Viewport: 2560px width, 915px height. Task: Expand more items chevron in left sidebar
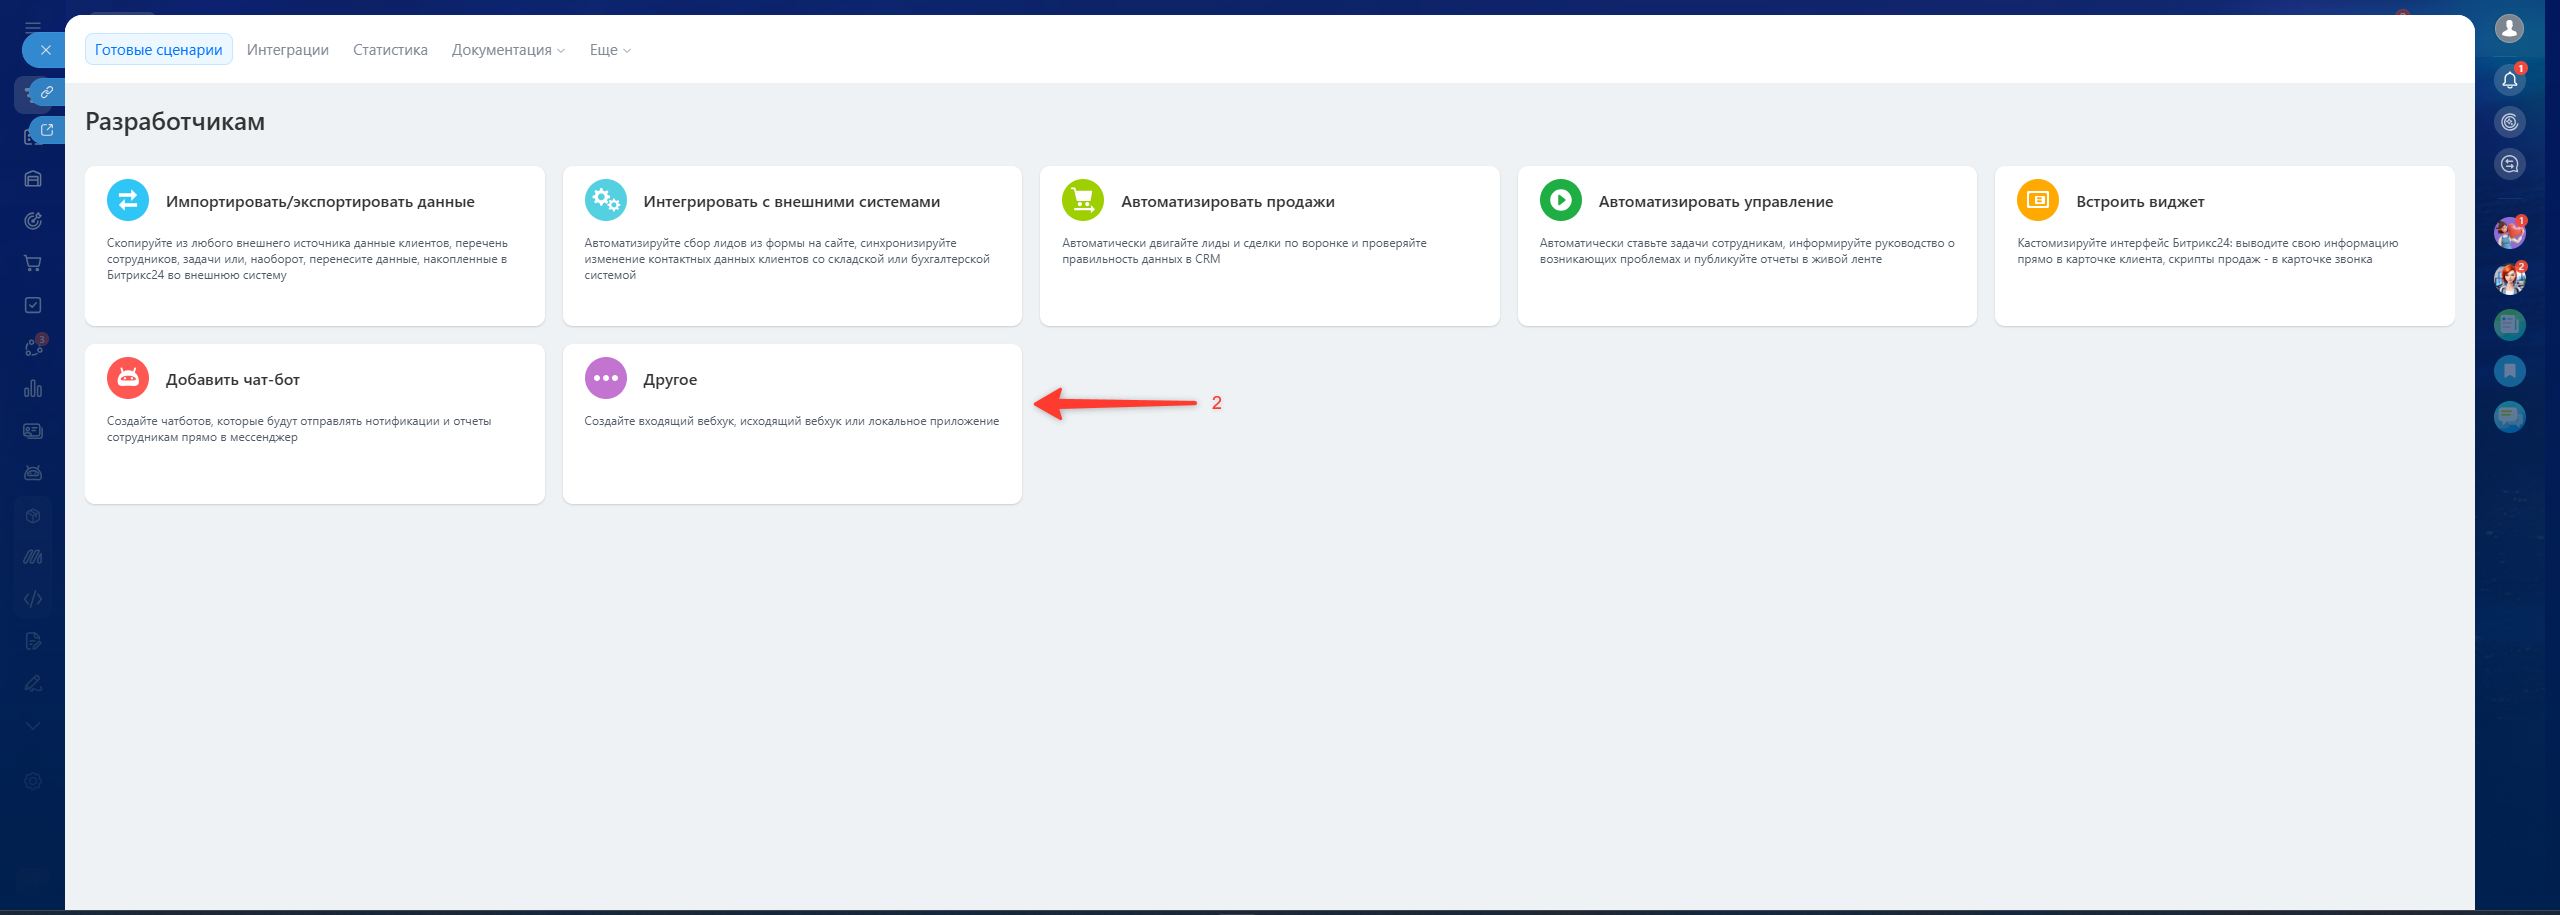(x=33, y=726)
